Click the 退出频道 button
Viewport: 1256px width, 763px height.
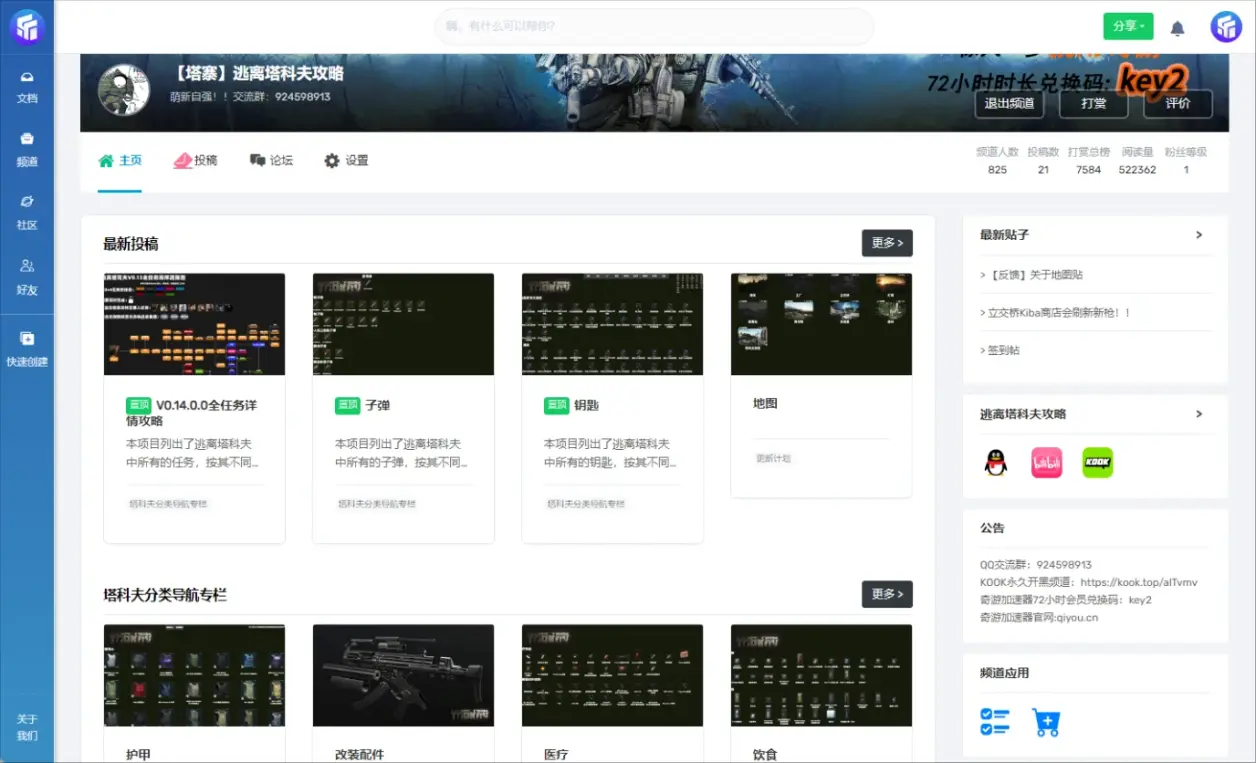coord(1009,104)
